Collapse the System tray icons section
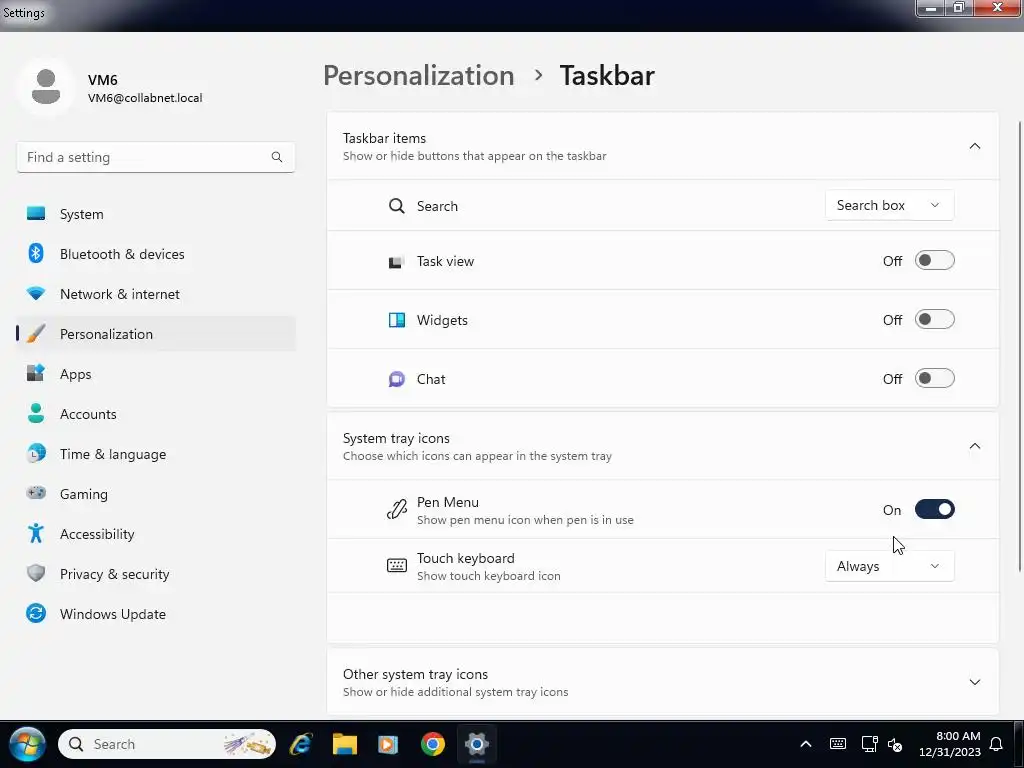1024x768 pixels. 974,446
